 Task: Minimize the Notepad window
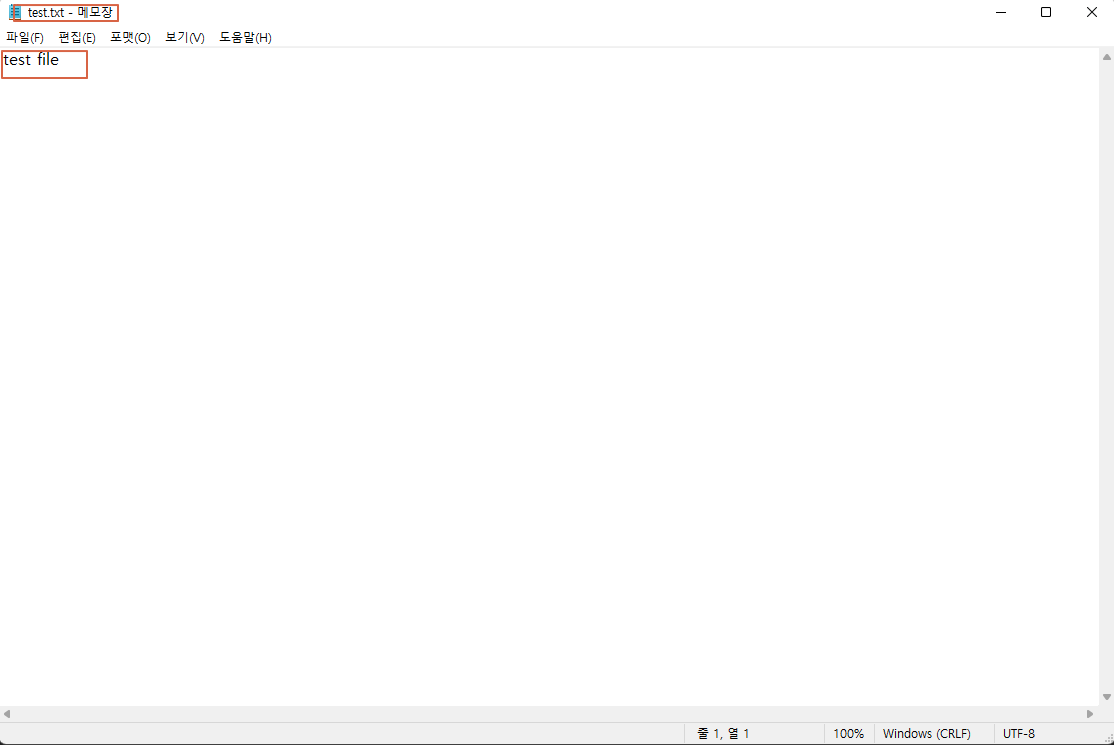pos(1001,12)
